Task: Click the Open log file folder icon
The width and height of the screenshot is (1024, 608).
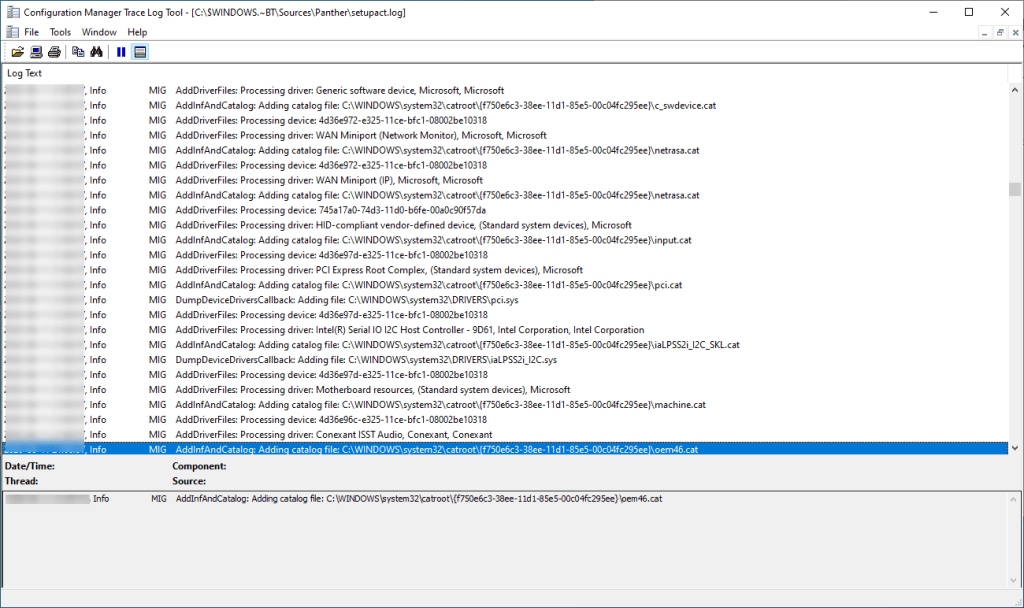Action: [18, 52]
